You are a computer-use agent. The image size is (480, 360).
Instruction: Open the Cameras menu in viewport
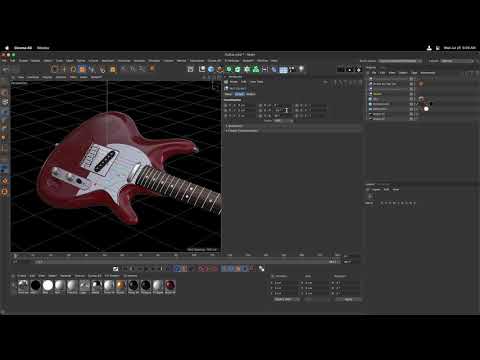(x=33, y=77)
